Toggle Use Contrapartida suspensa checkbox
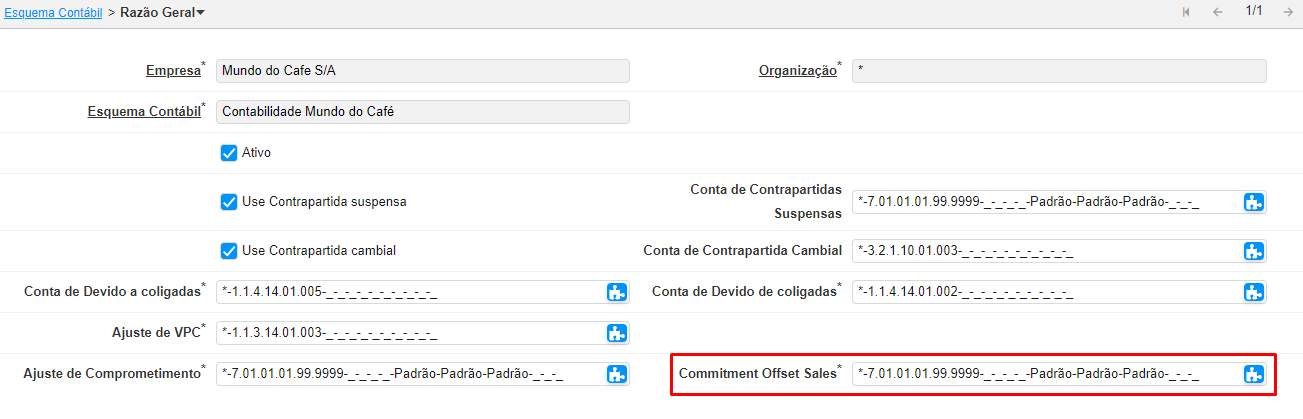Viewport: 1303px width, 419px height. coord(228,201)
